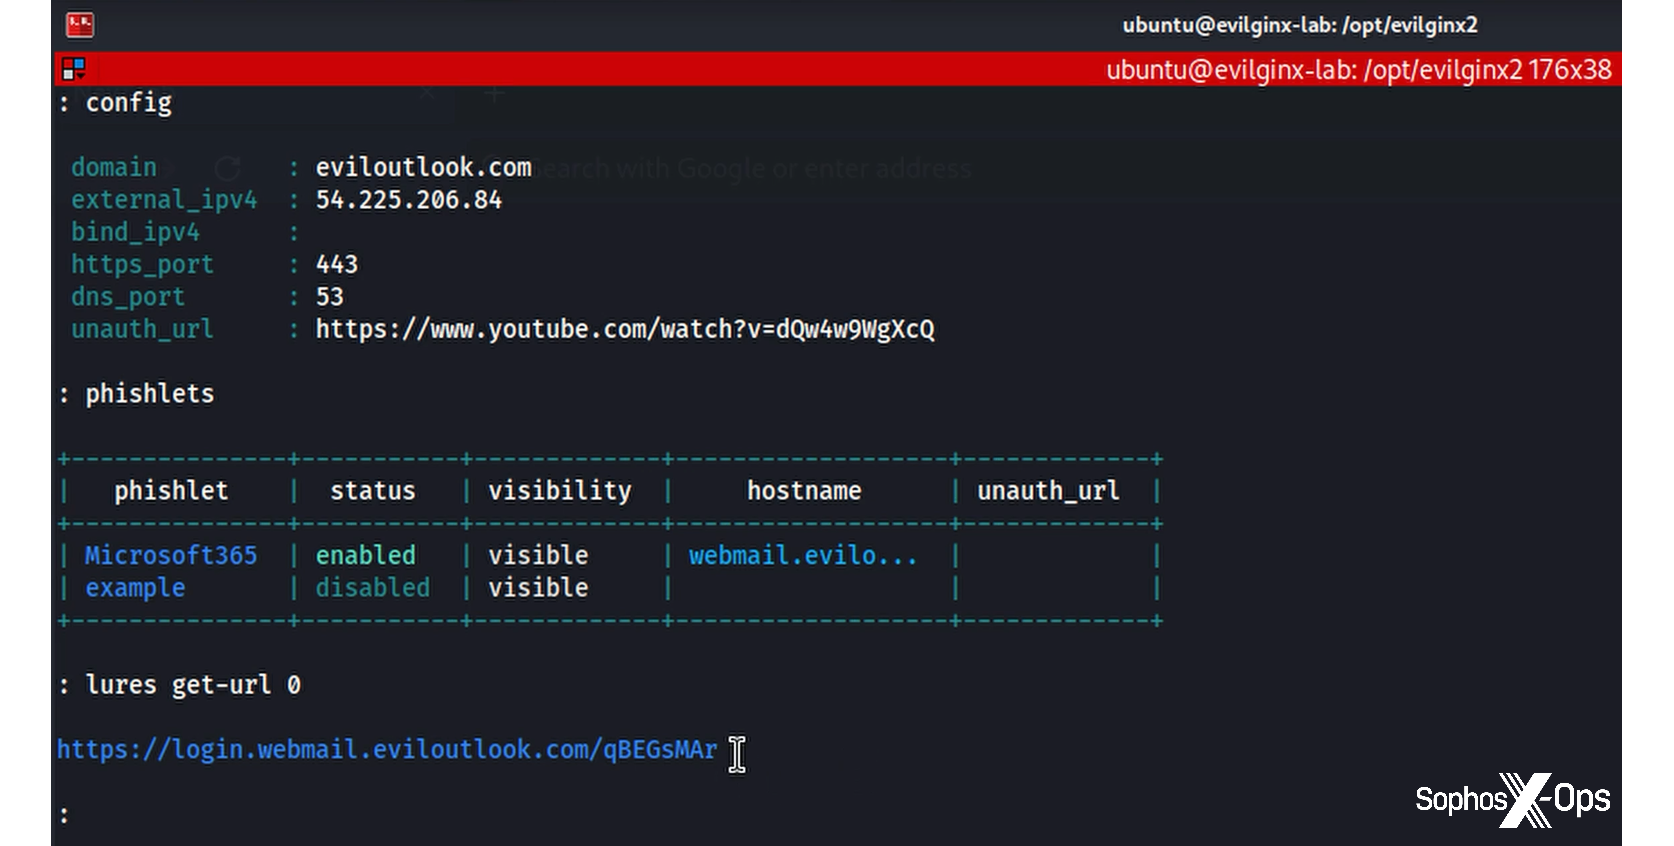
Task: Click the "status" column header
Action: [373, 491]
